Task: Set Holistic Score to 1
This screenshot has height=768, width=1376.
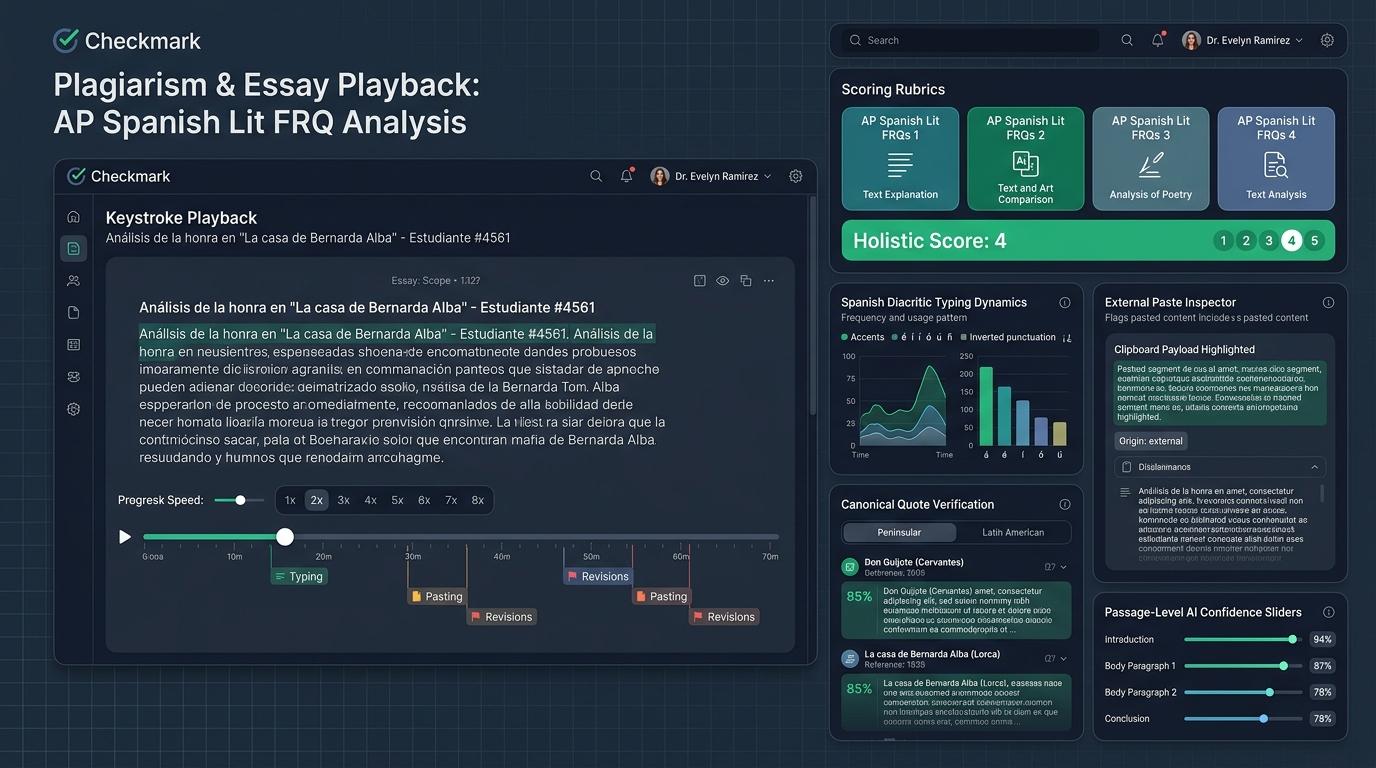Action: pyautogui.click(x=1223, y=240)
